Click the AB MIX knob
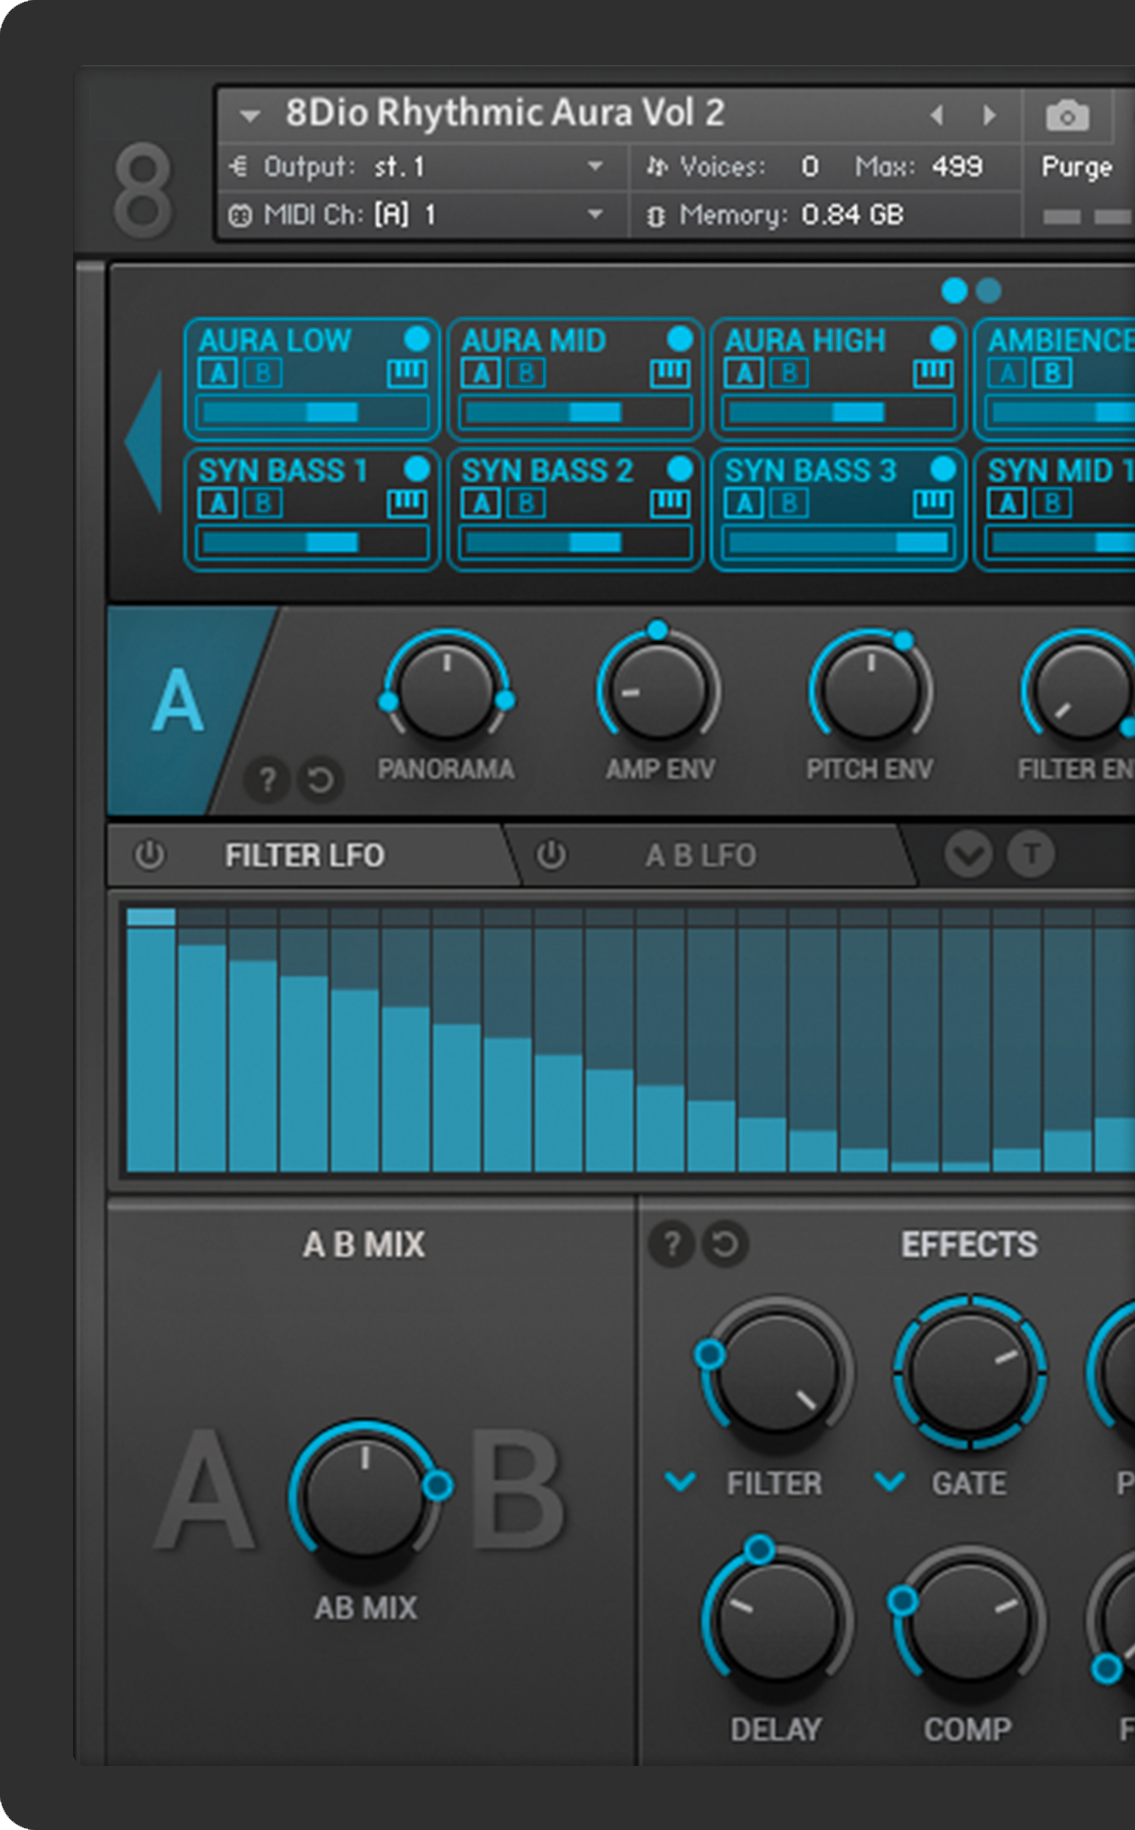The width and height of the screenshot is (1135, 1830). pos(366,1497)
